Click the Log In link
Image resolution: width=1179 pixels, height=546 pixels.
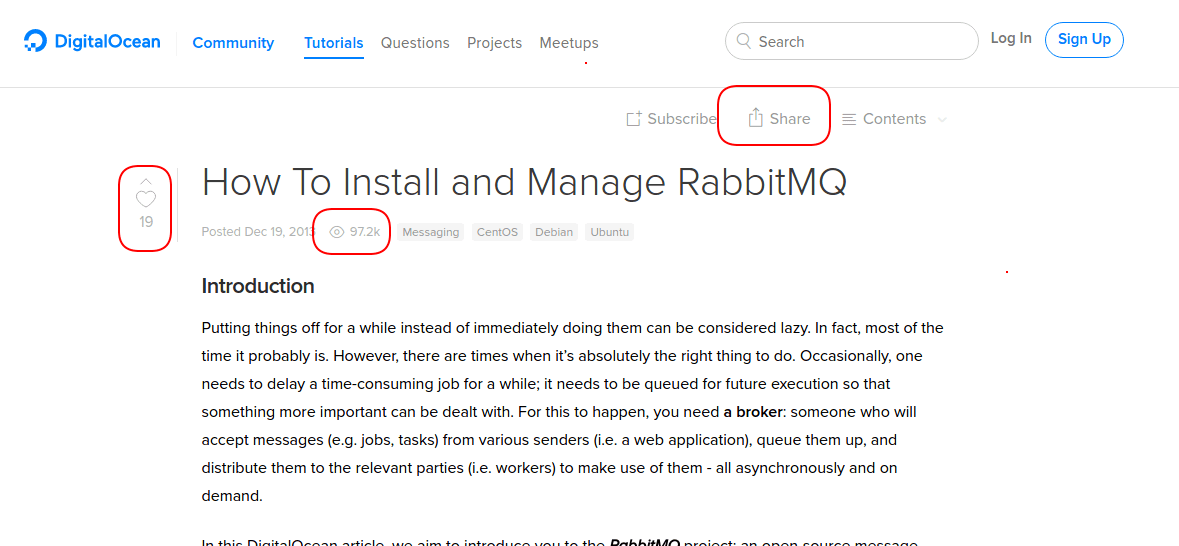pyautogui.click(x=1011, y=38)
